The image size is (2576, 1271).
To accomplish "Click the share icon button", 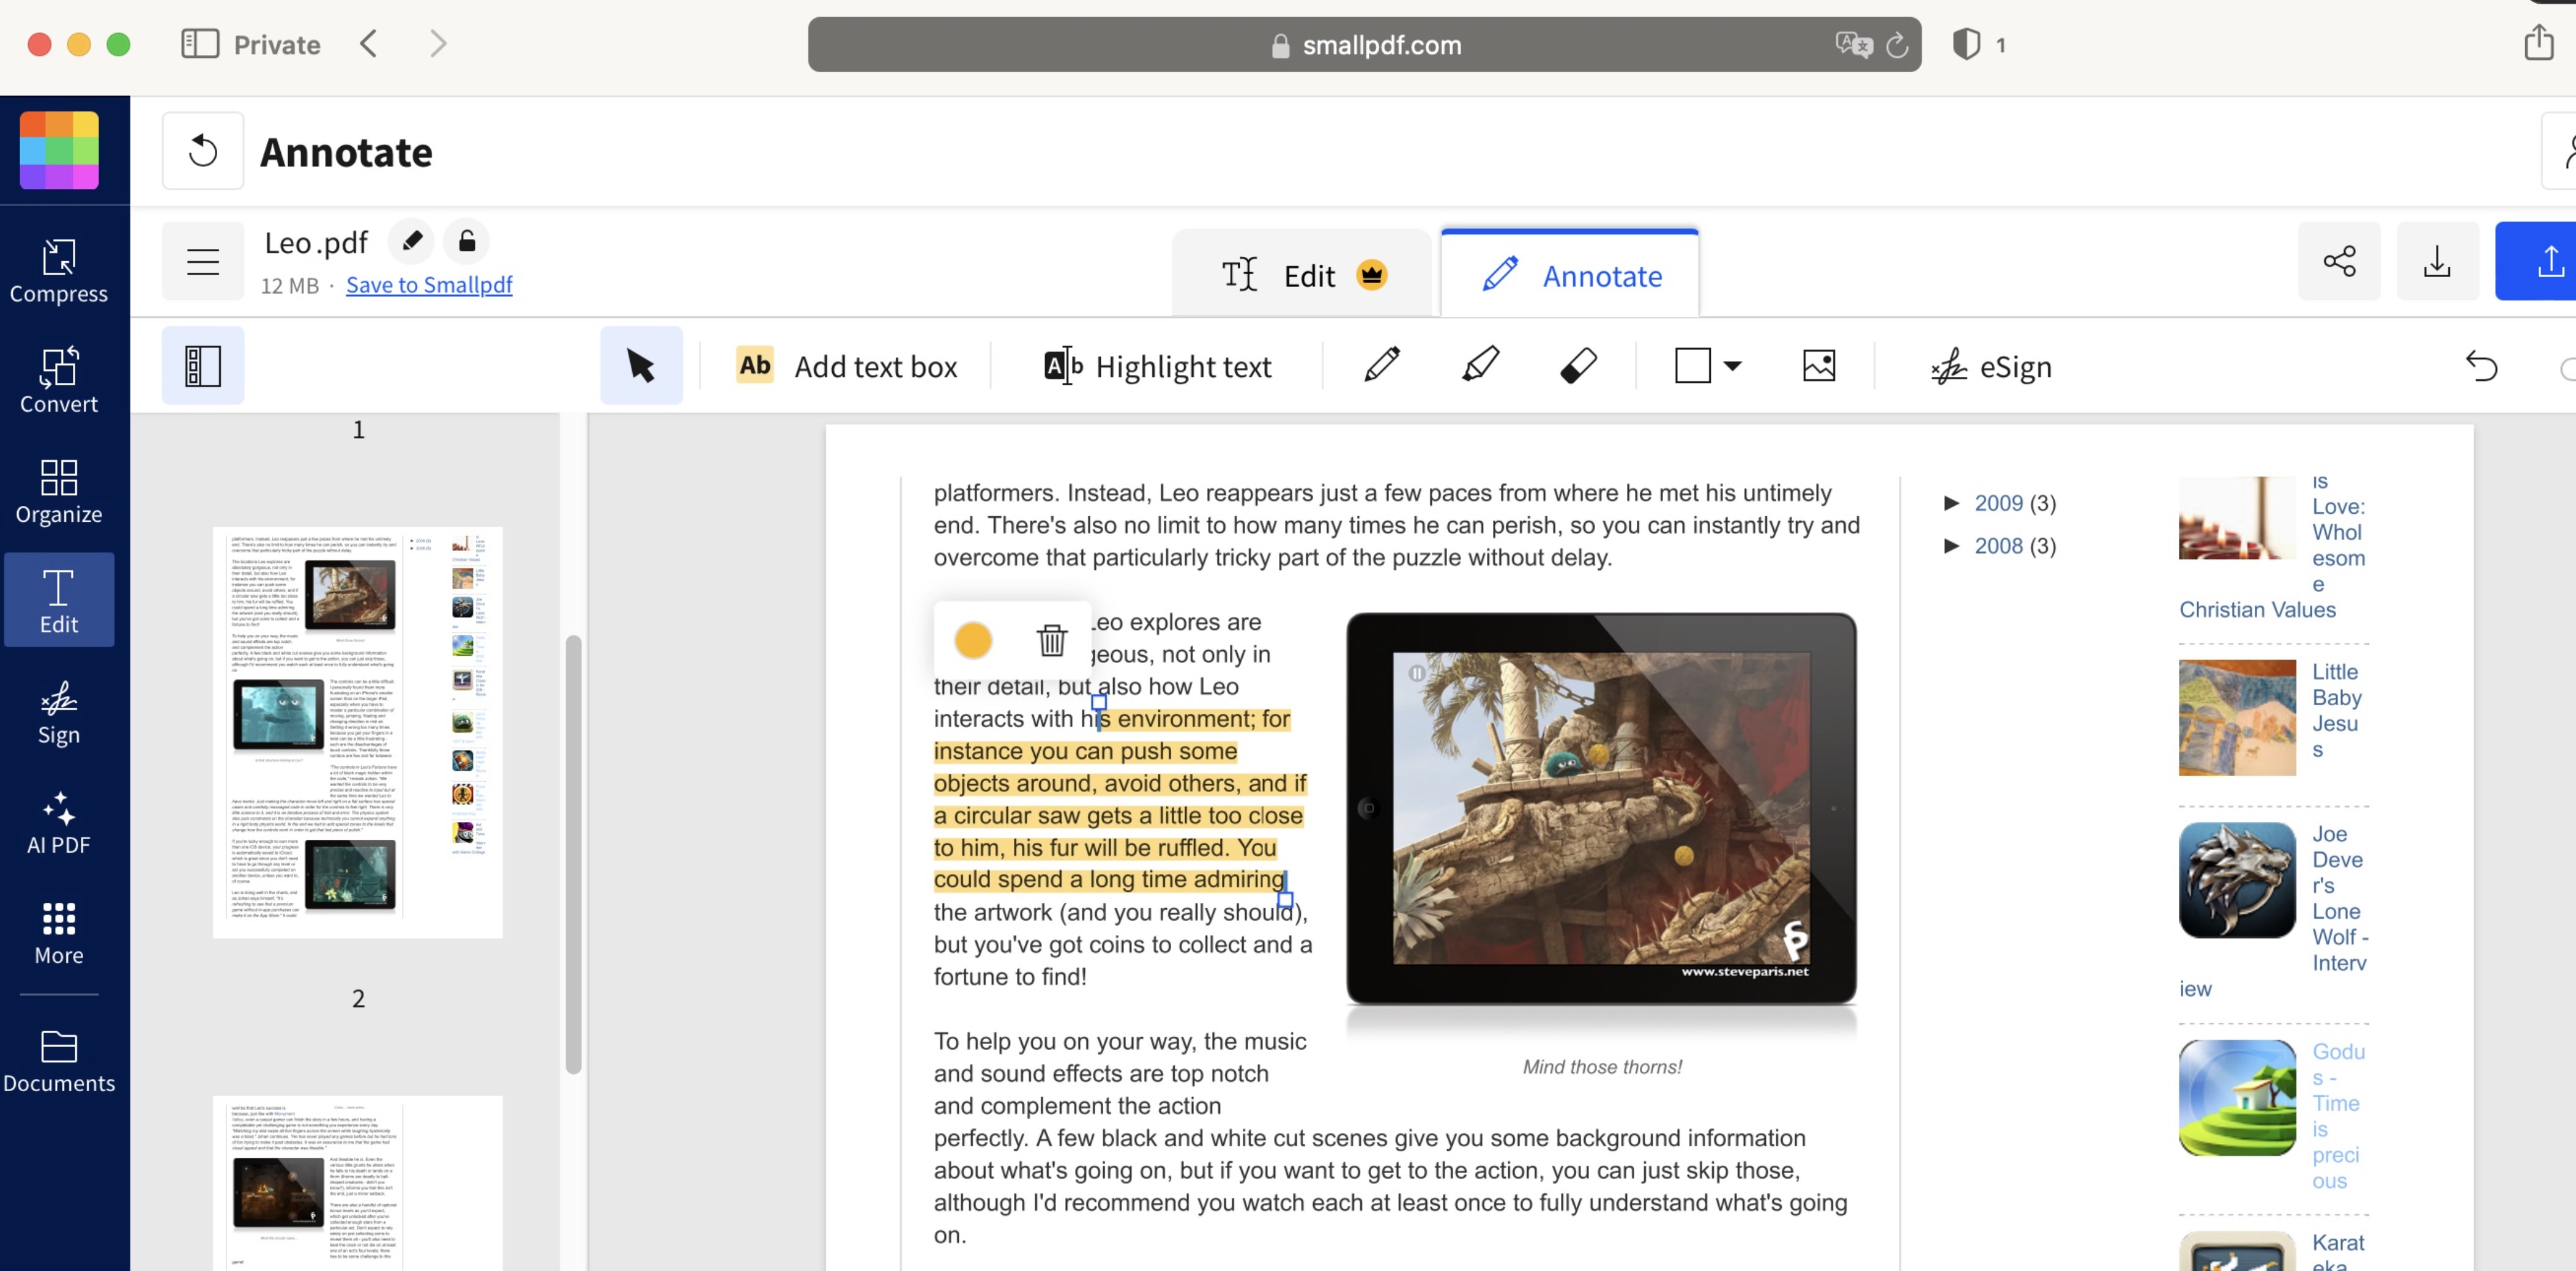I will [x=2339, y=261].
